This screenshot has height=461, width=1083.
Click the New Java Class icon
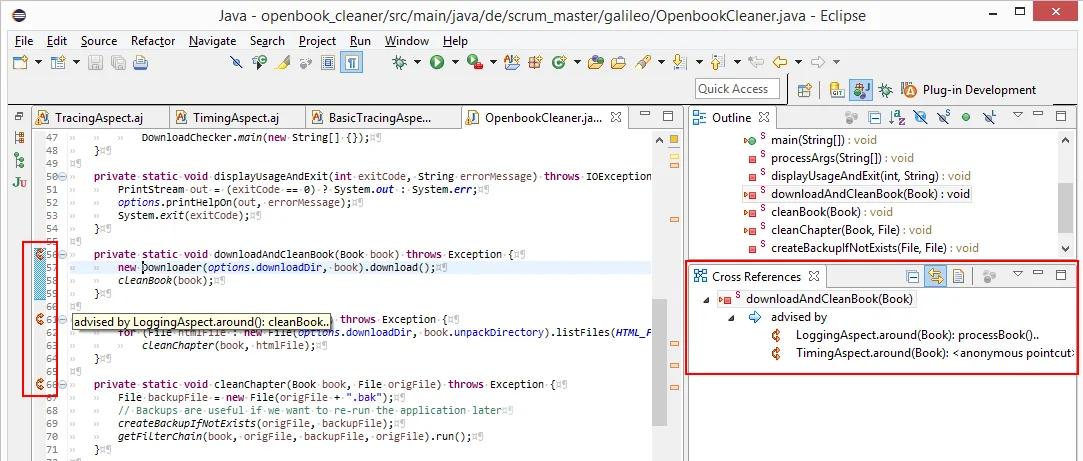(558, 63)
